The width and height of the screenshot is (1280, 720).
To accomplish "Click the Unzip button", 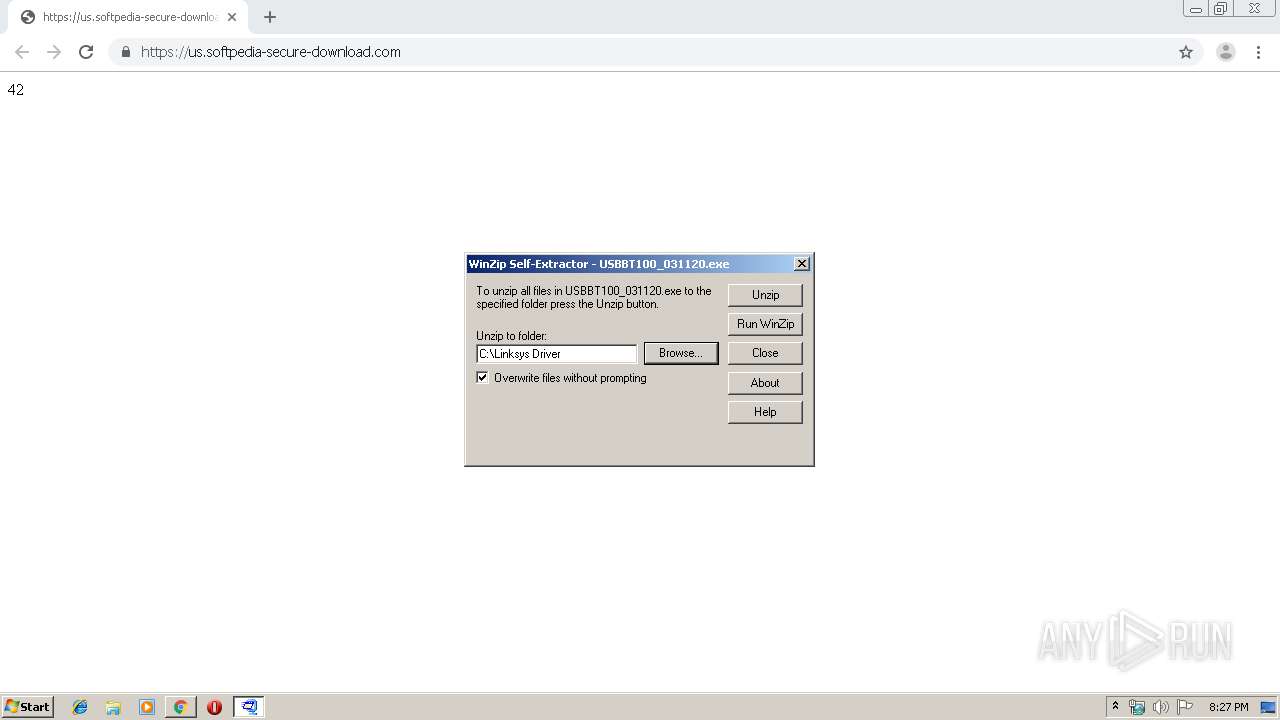I will (x=765, y=295).
